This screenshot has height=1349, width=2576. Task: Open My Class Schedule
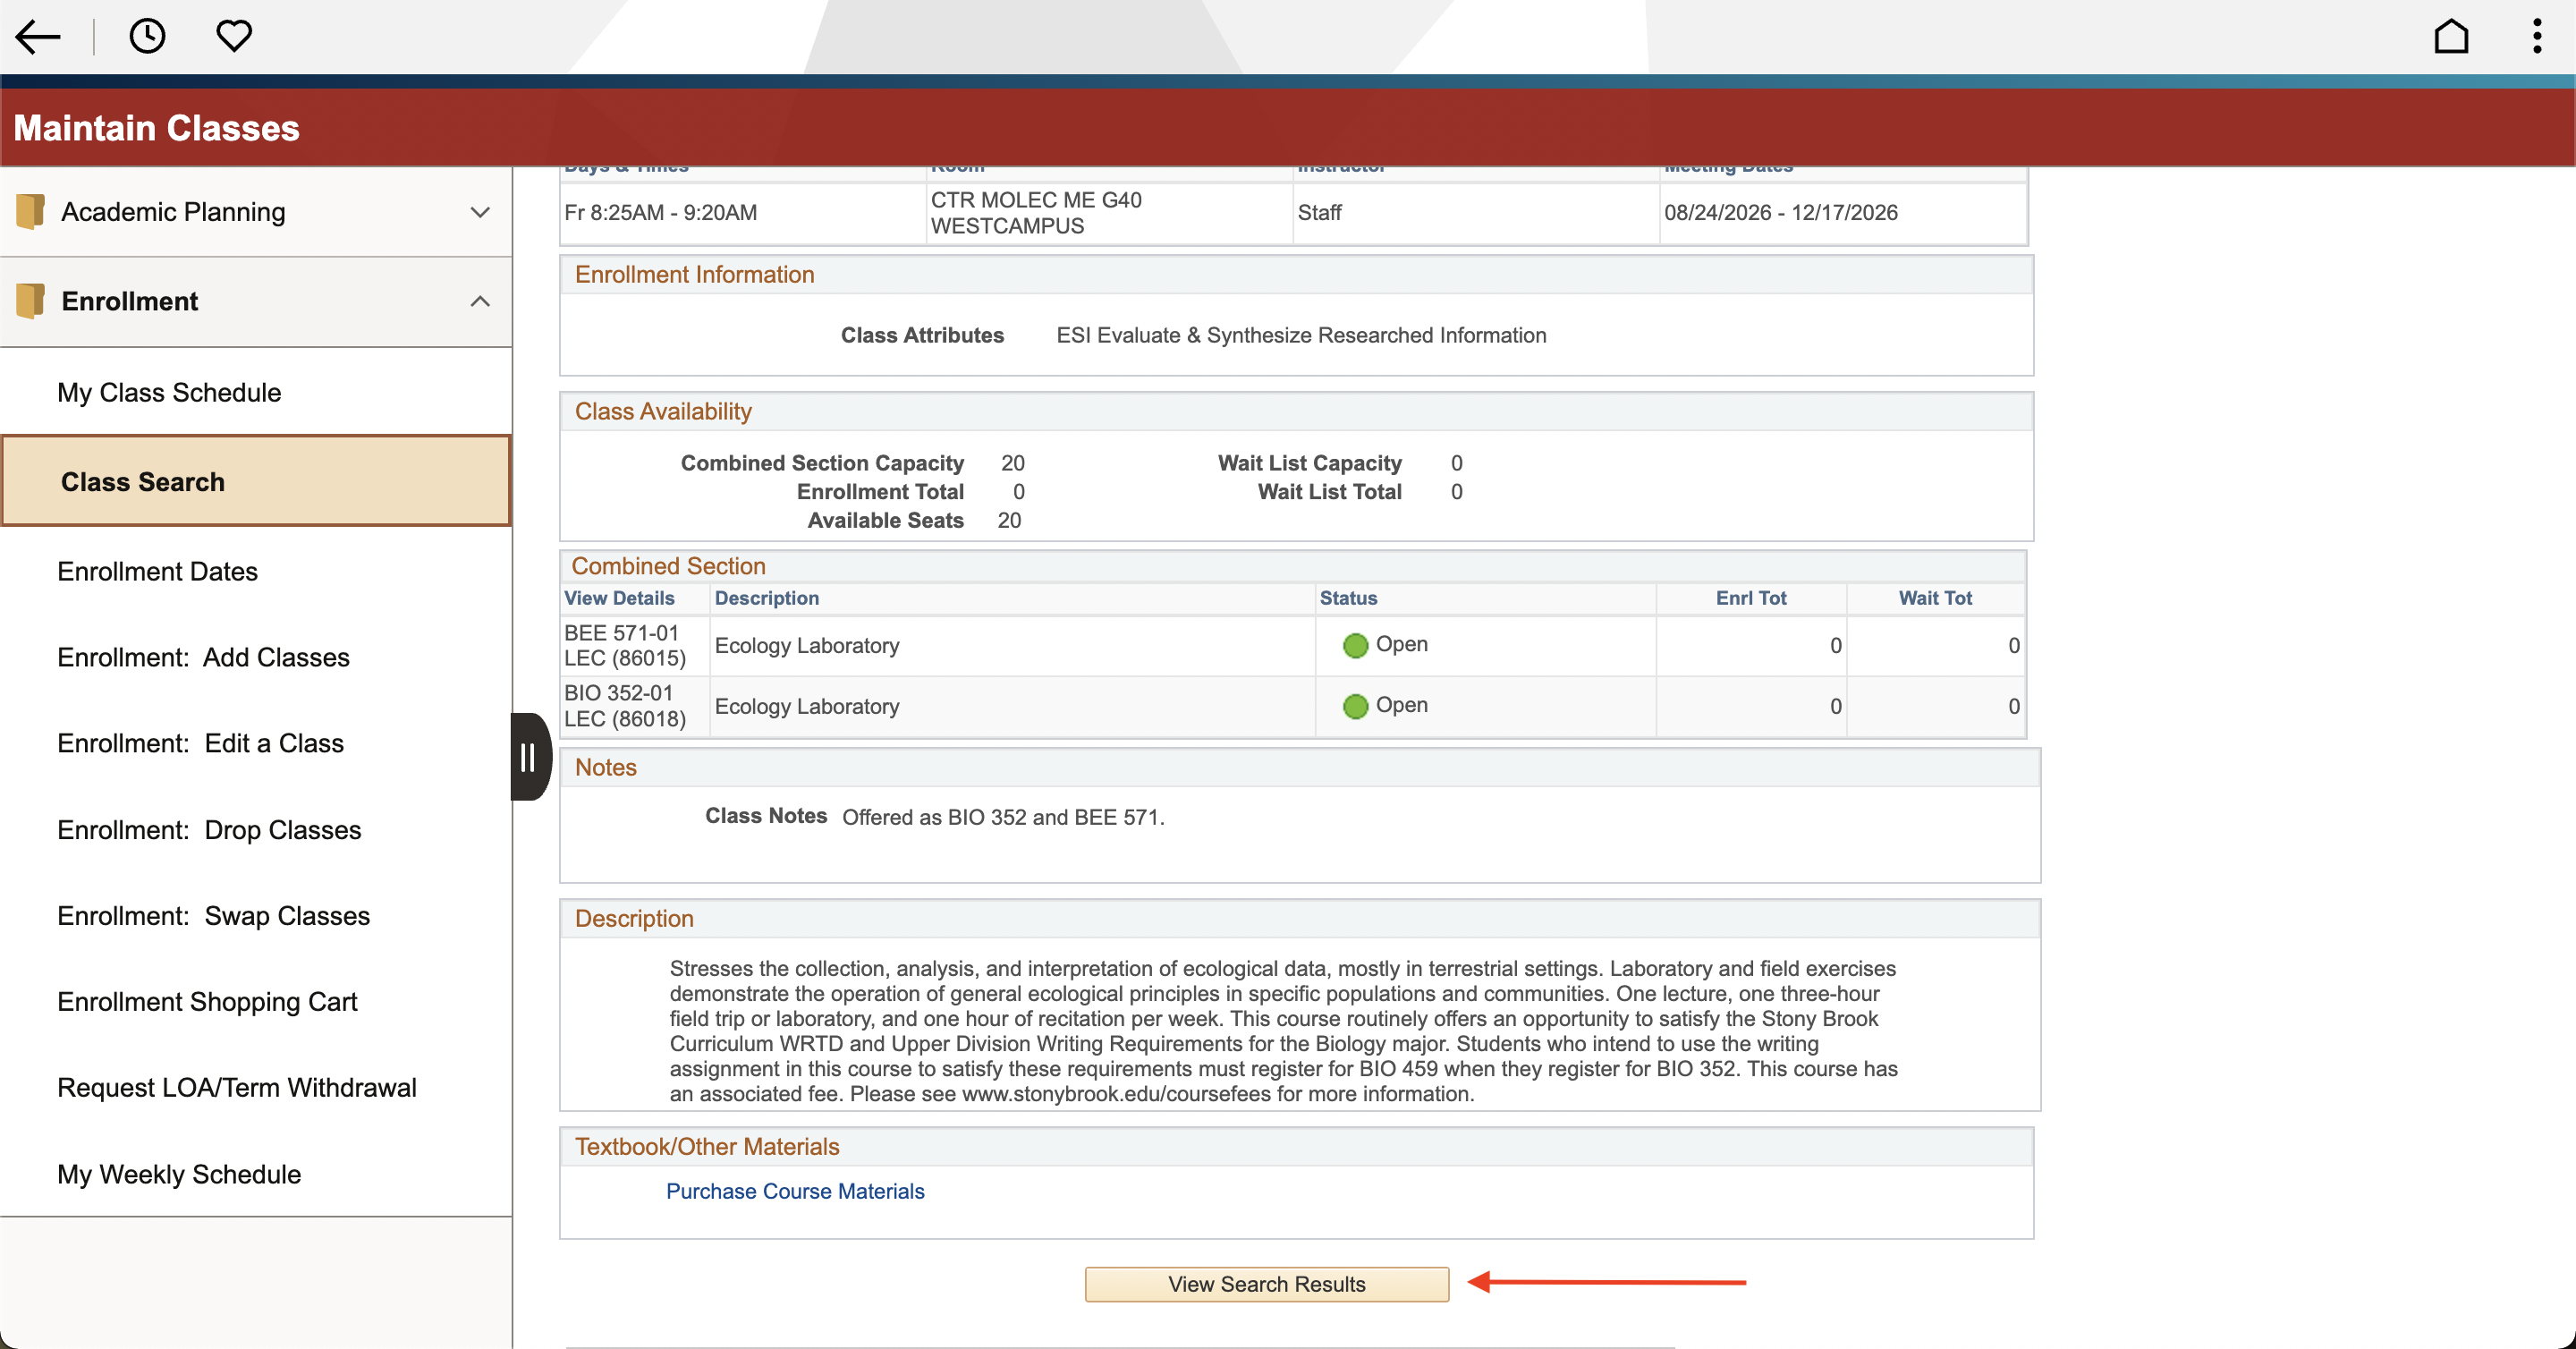click(x=169, y=393)
